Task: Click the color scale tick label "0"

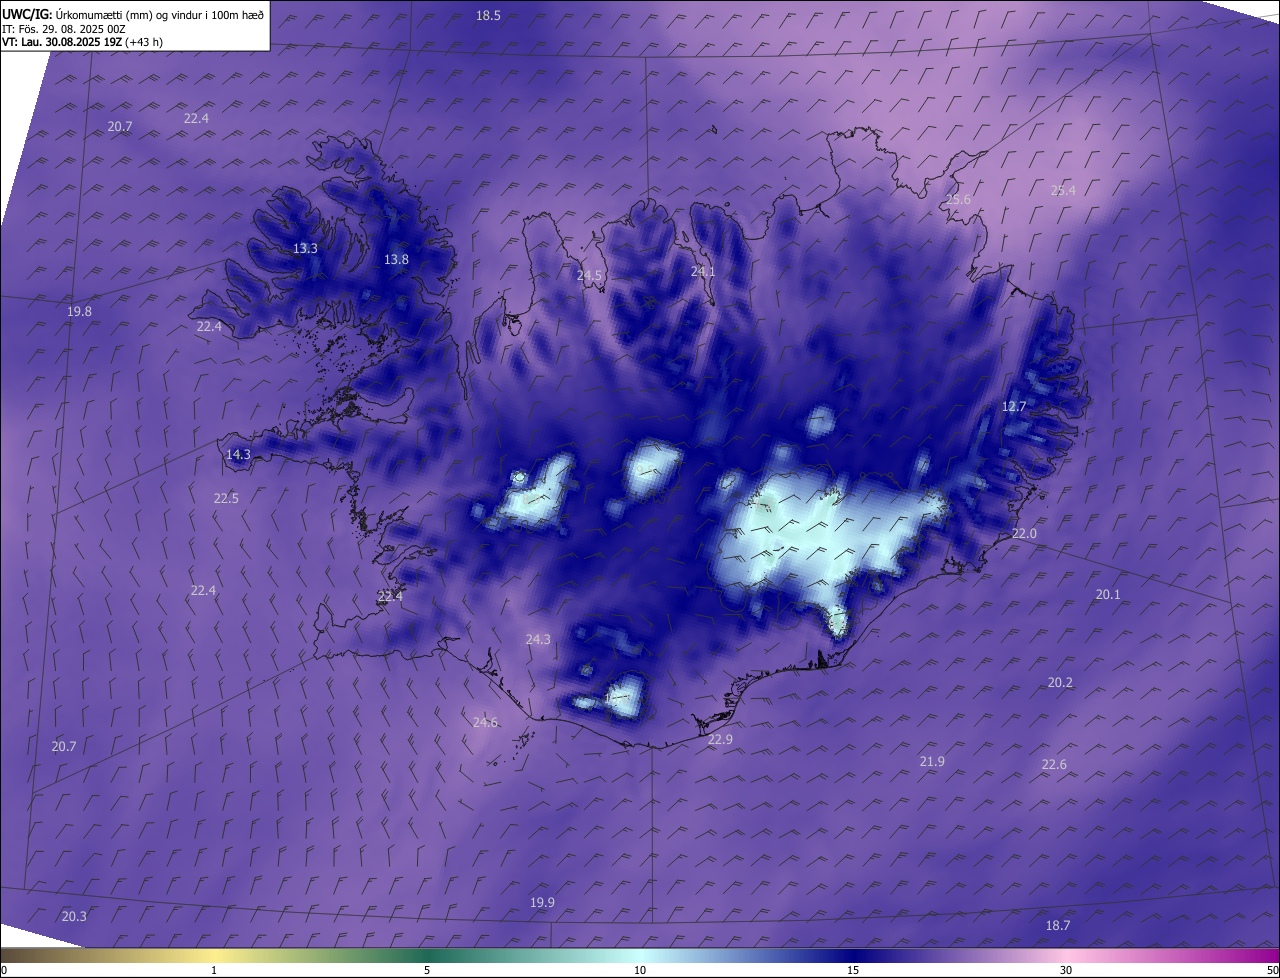Action: (x=4, y=970)
